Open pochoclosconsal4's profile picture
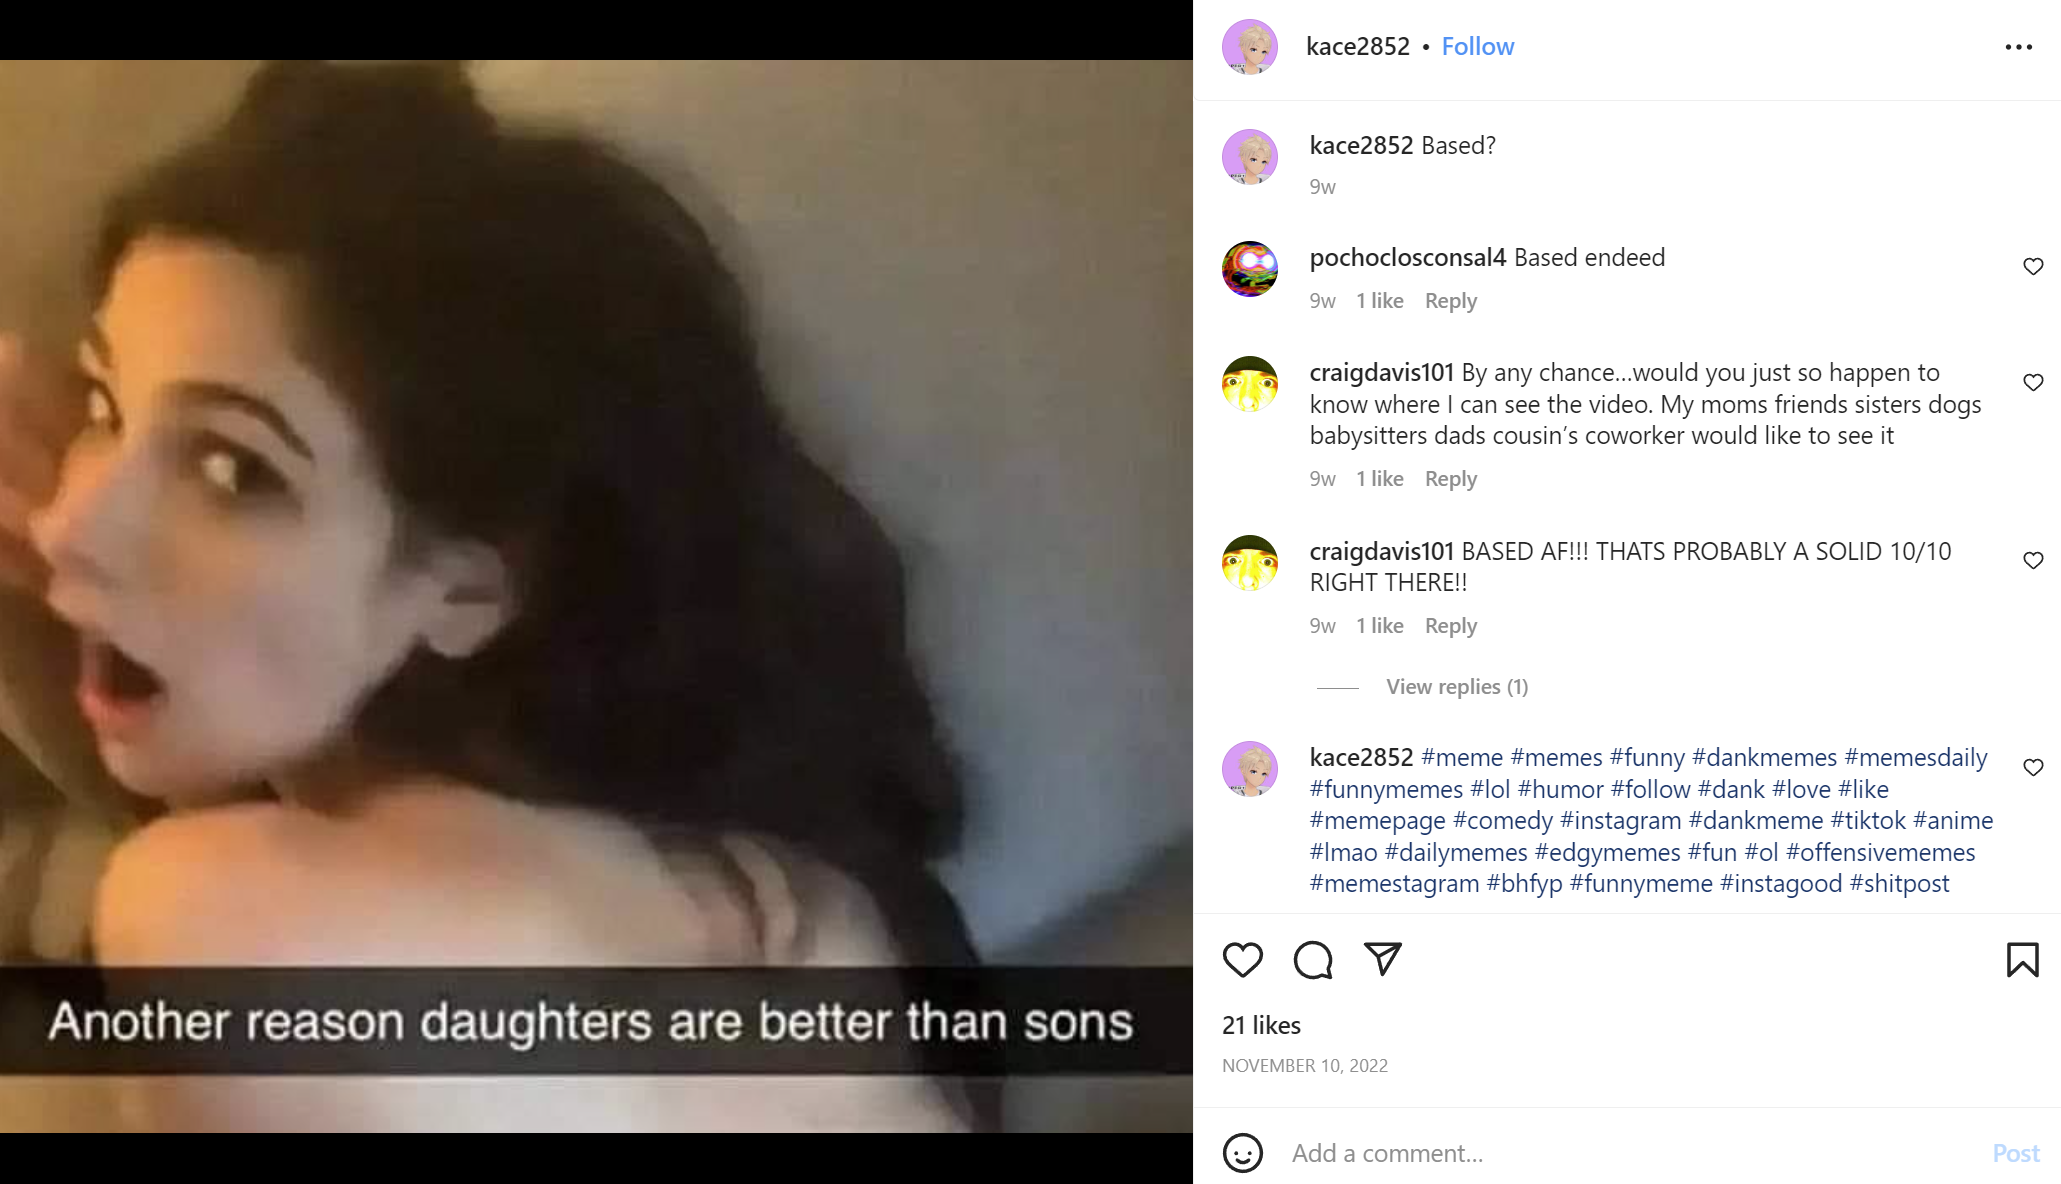 click(1250, 269)
